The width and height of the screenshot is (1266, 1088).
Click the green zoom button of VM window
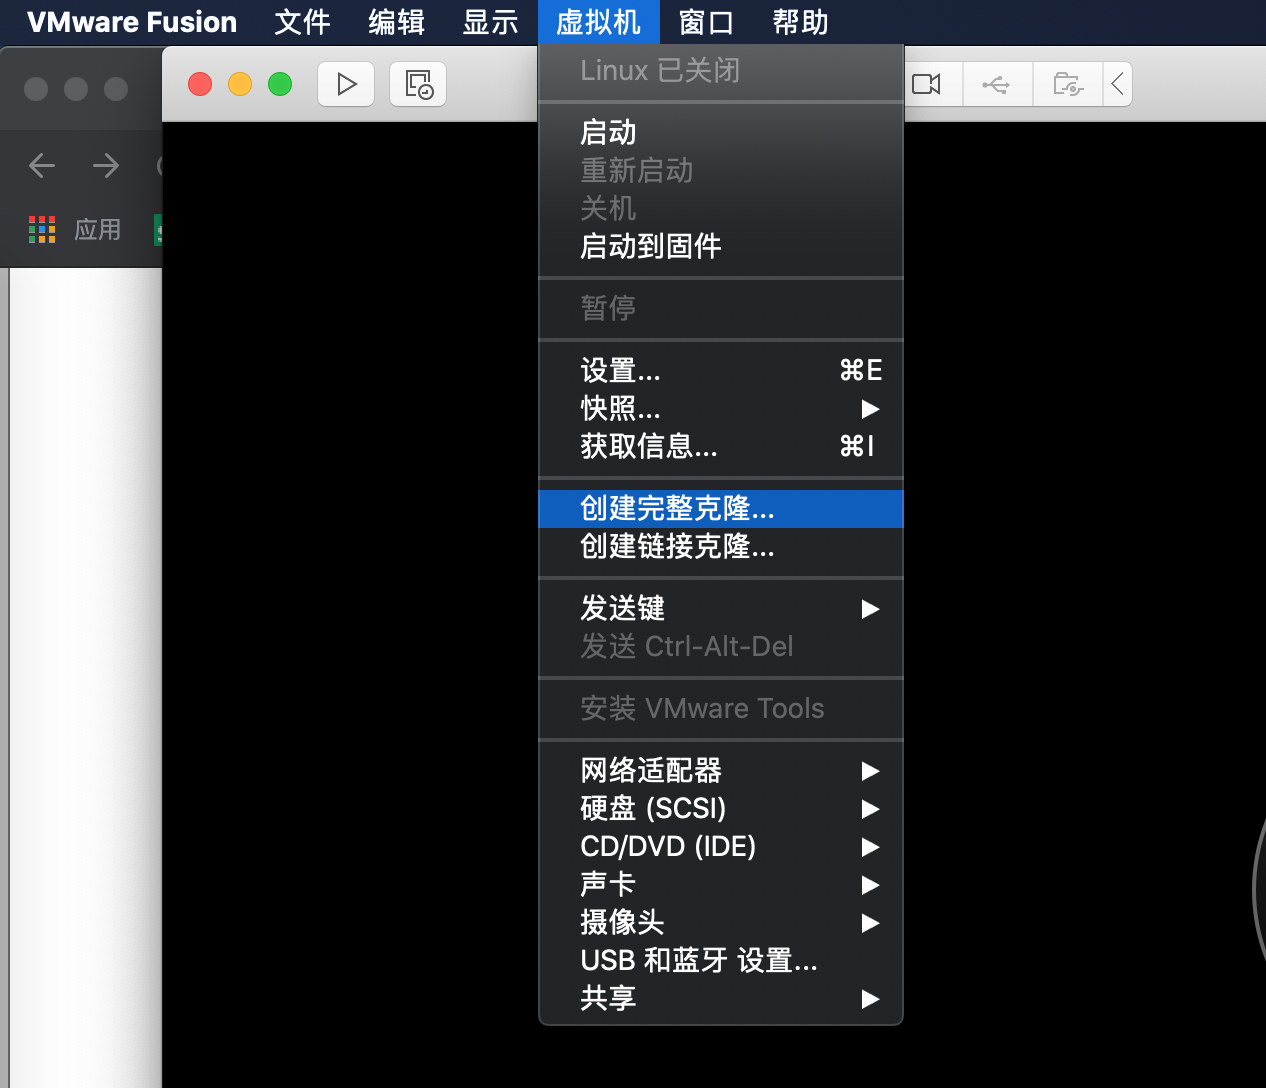coord(280,84)
